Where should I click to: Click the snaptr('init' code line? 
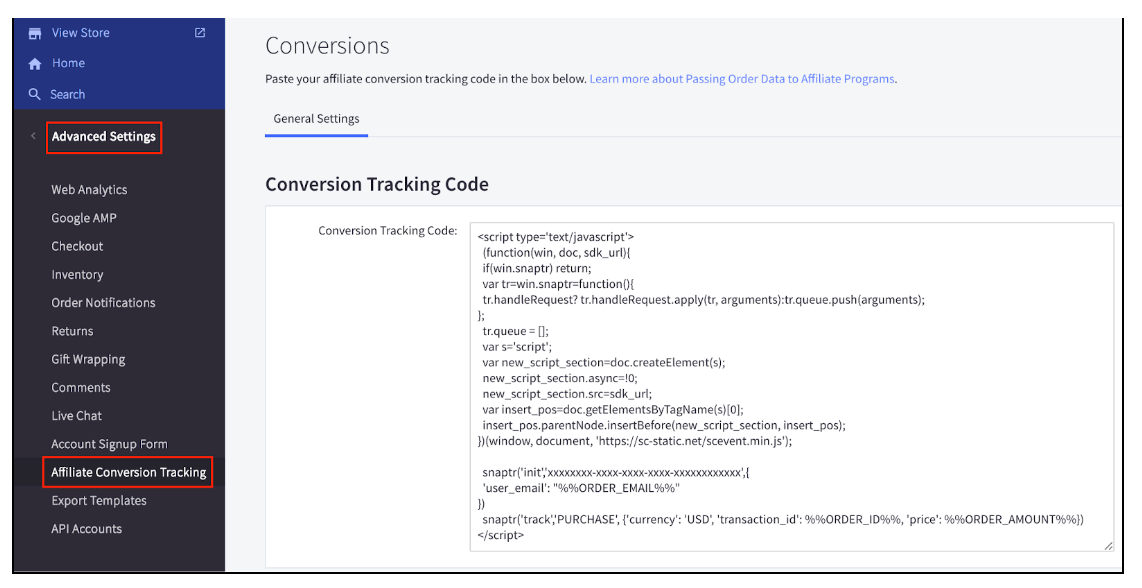(x=615, y=472)
